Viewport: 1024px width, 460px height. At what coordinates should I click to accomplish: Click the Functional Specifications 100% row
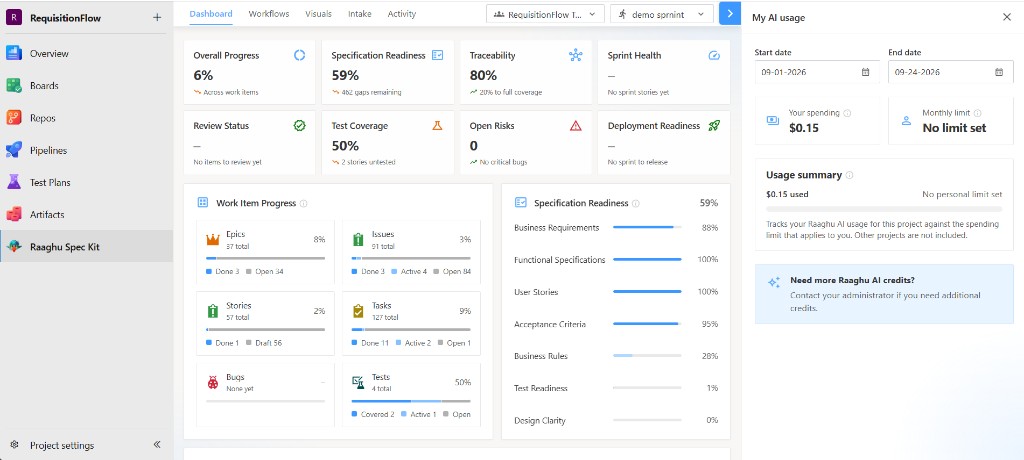click(616, 259)
